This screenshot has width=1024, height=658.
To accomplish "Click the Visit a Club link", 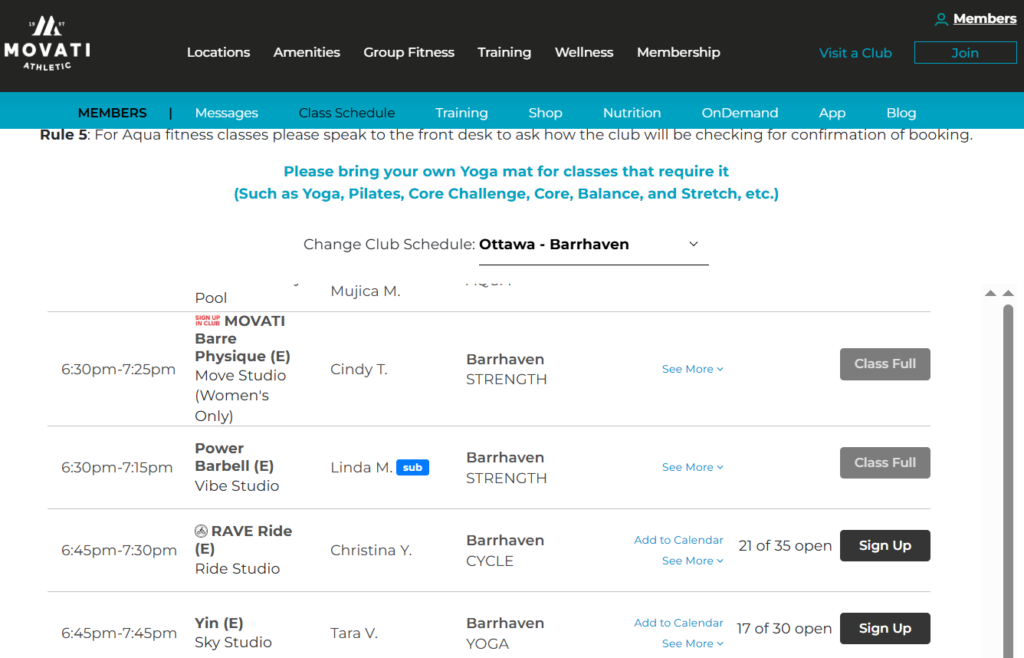I will (856, 53).
